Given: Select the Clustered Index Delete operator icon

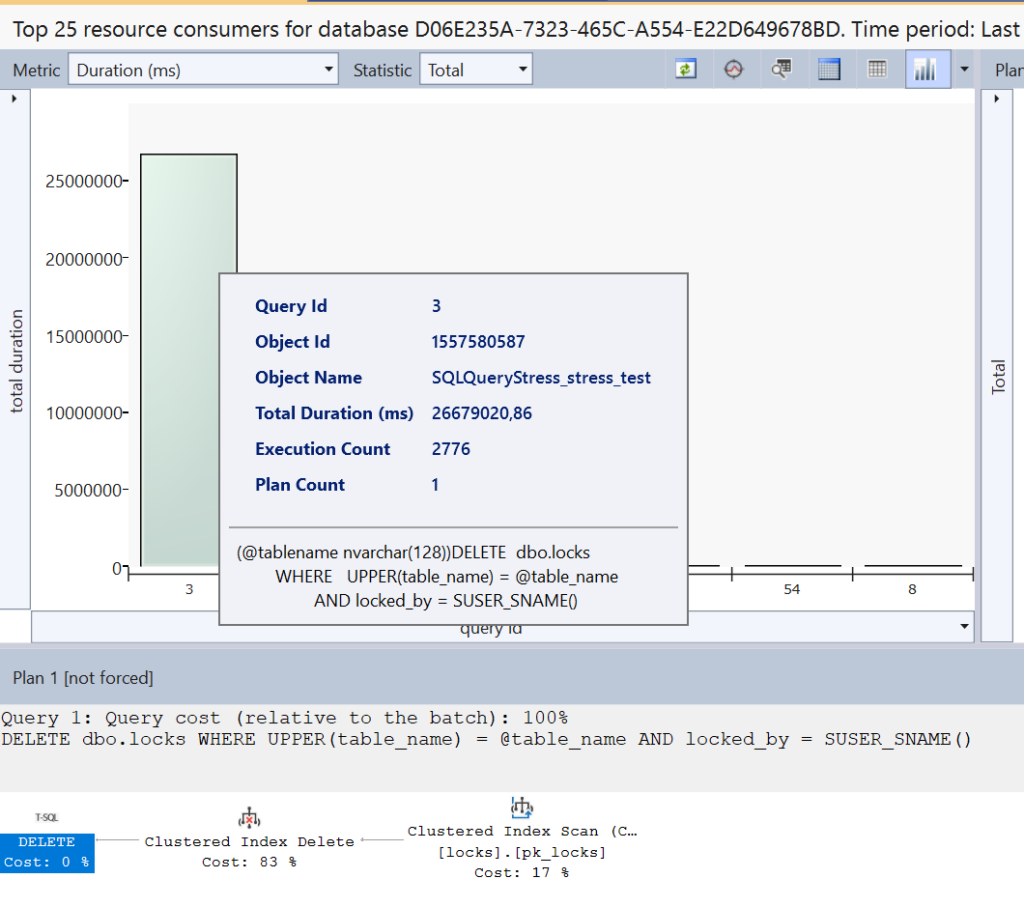Looking at the screenshot, I should (x=249, y=819).
